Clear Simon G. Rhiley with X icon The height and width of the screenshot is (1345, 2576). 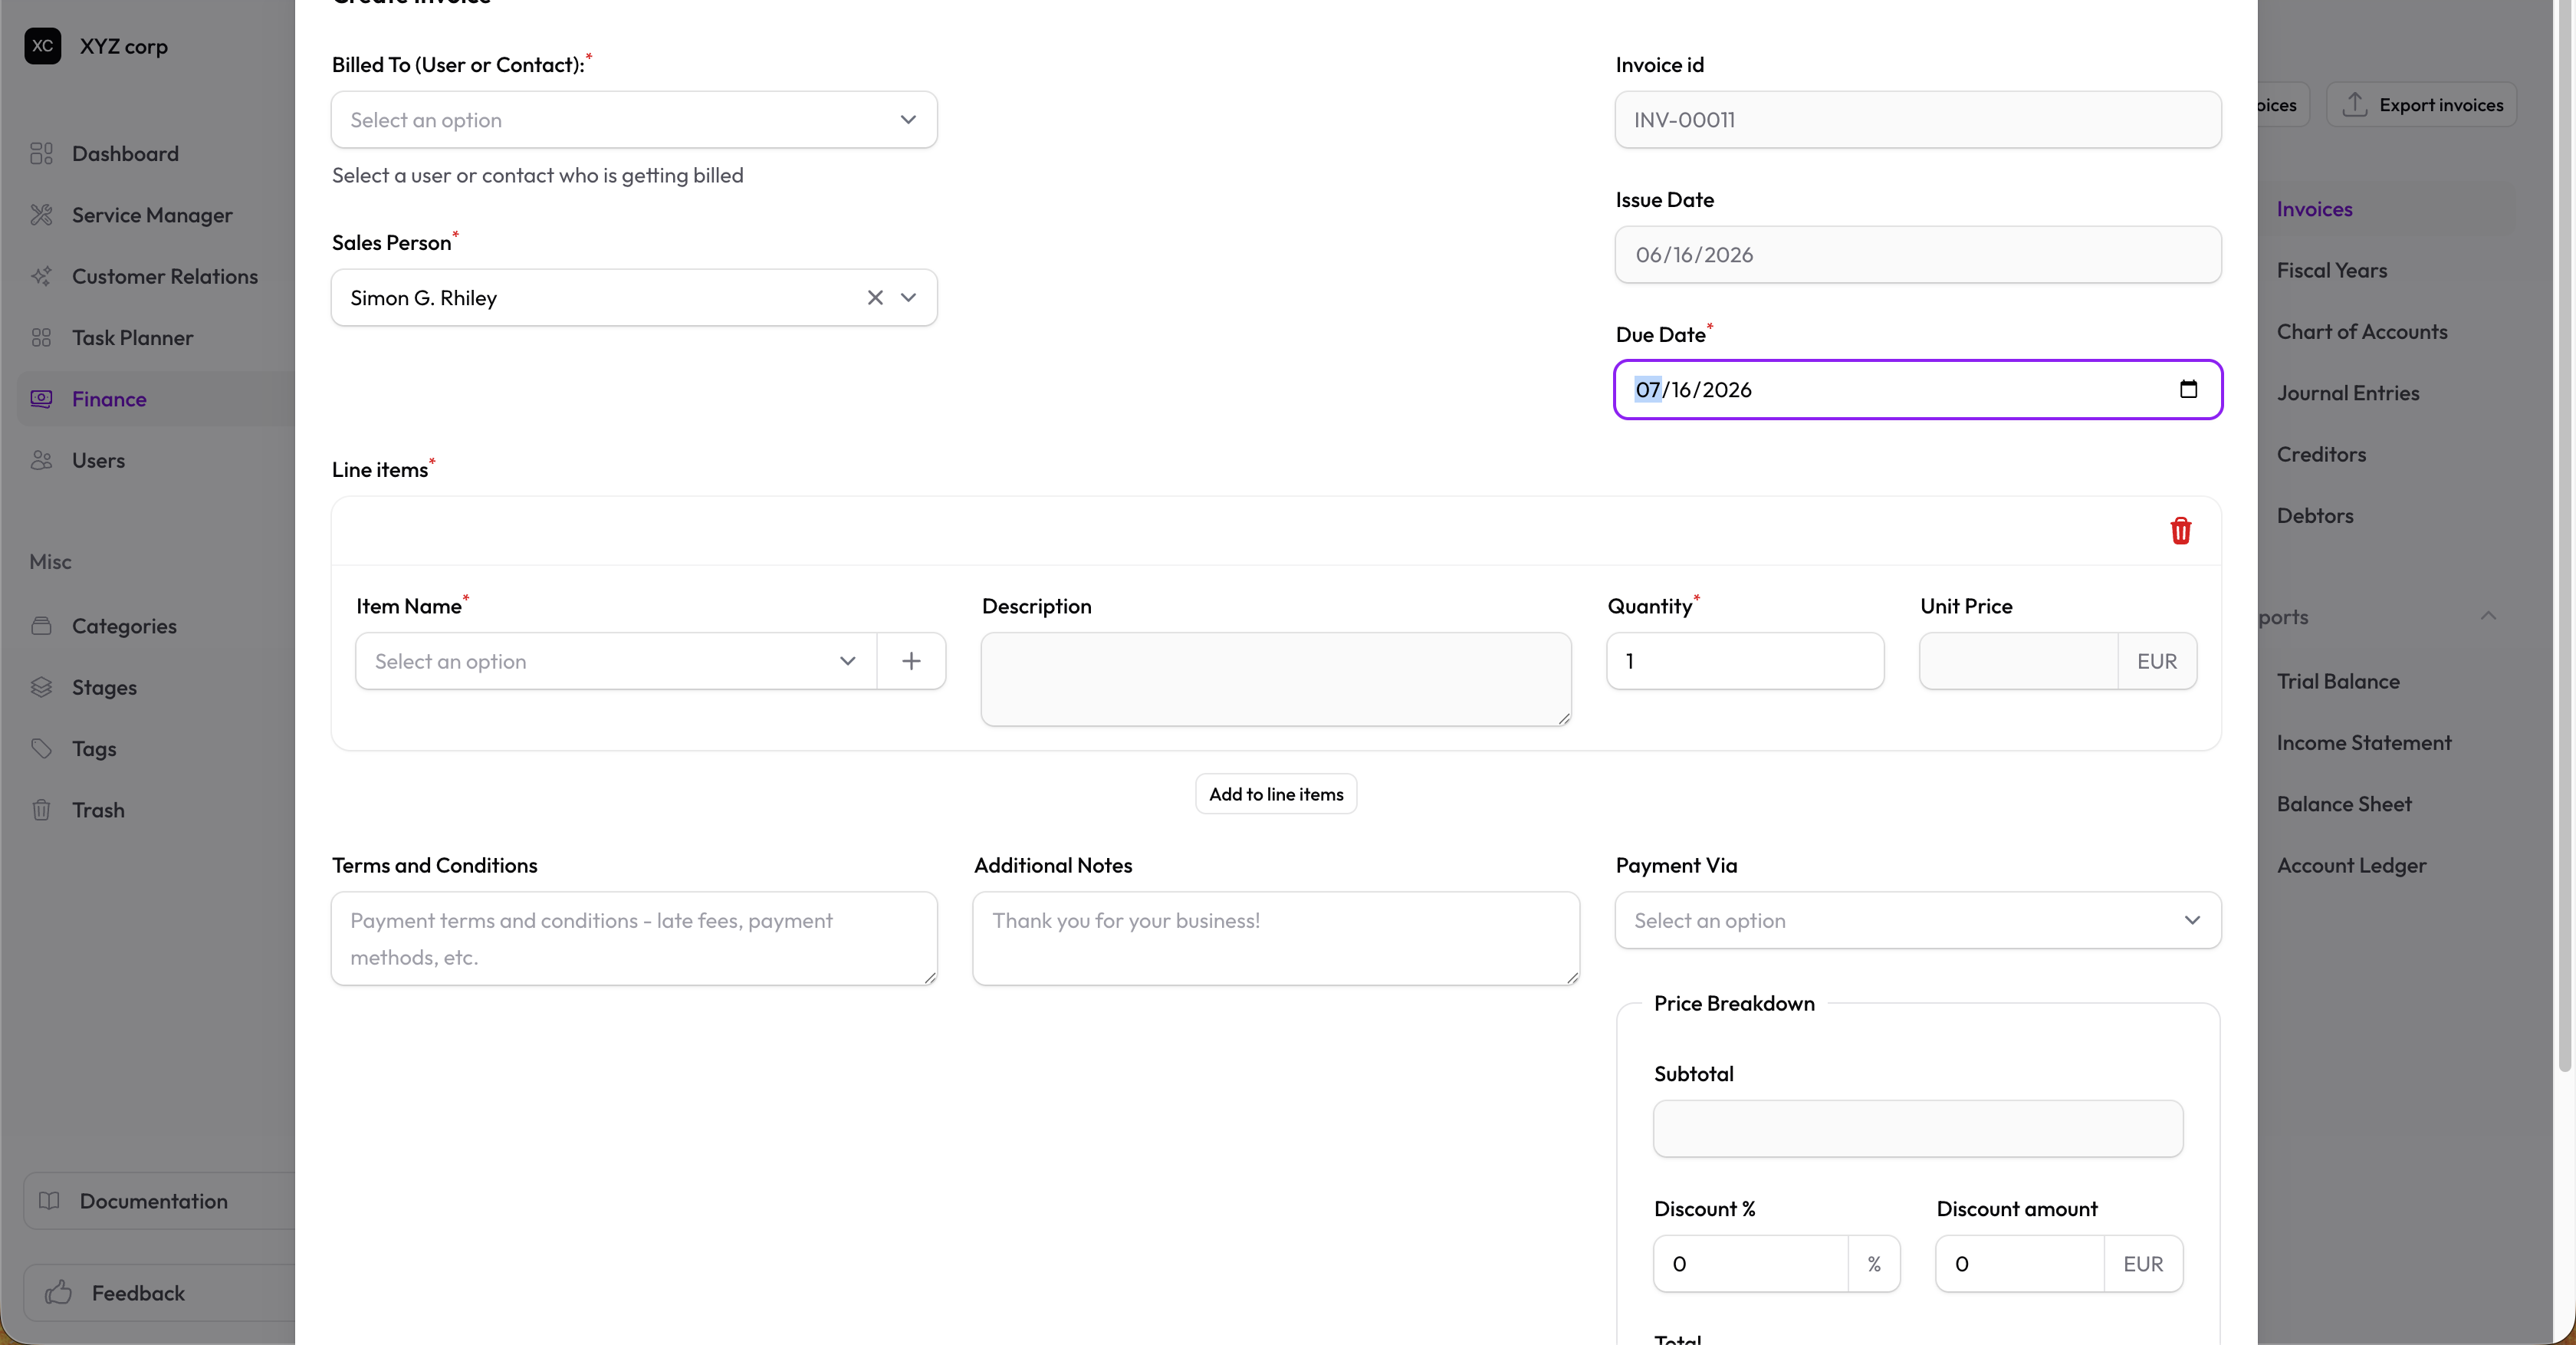pos(875,298)
